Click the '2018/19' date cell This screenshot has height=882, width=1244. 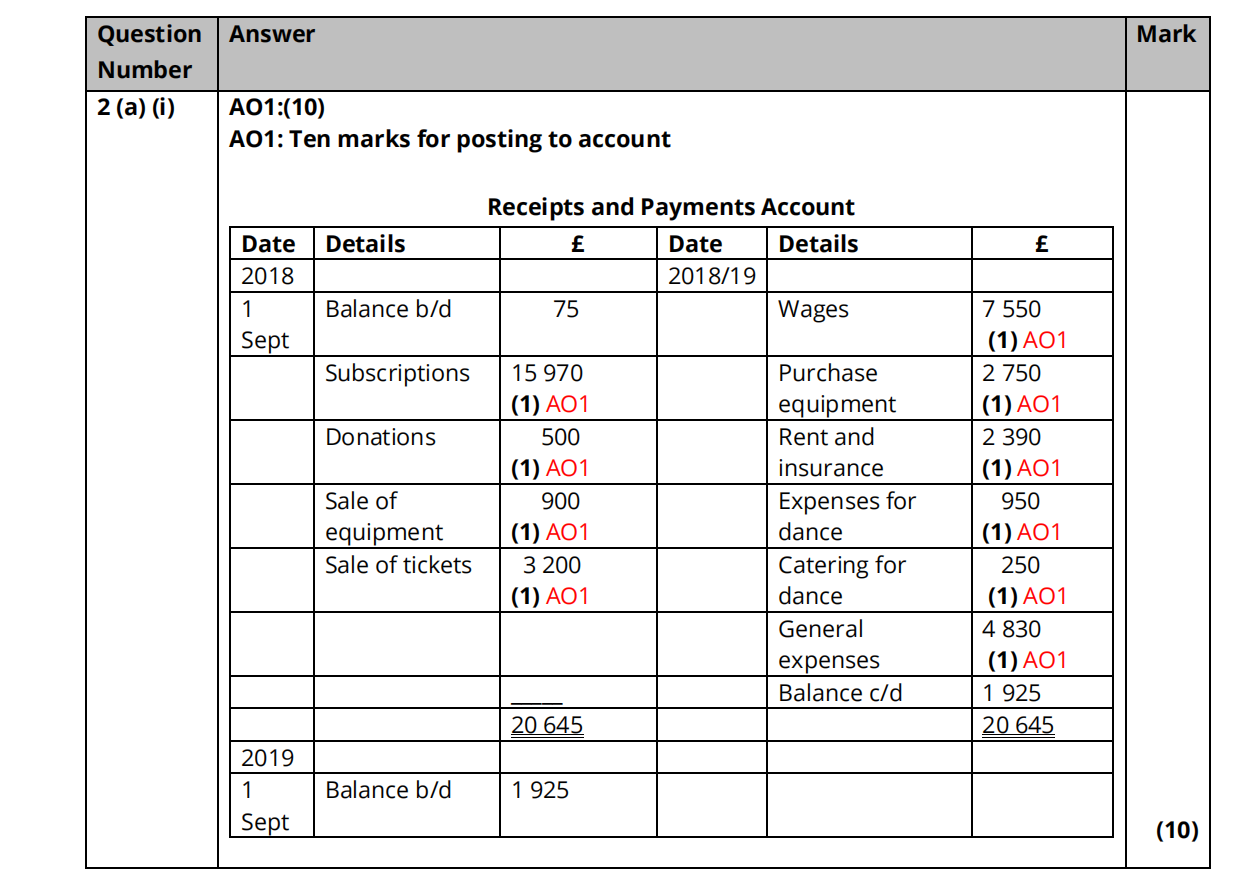click(711, 275)
